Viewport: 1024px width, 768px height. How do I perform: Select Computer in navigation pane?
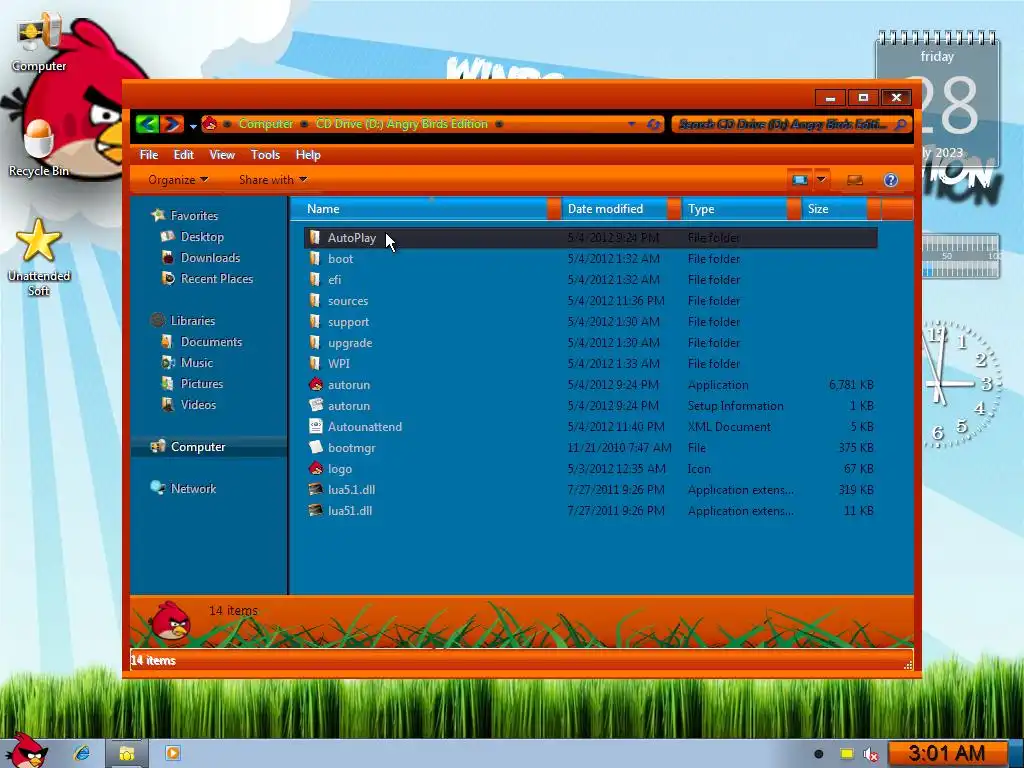click(x=198, y=447)
